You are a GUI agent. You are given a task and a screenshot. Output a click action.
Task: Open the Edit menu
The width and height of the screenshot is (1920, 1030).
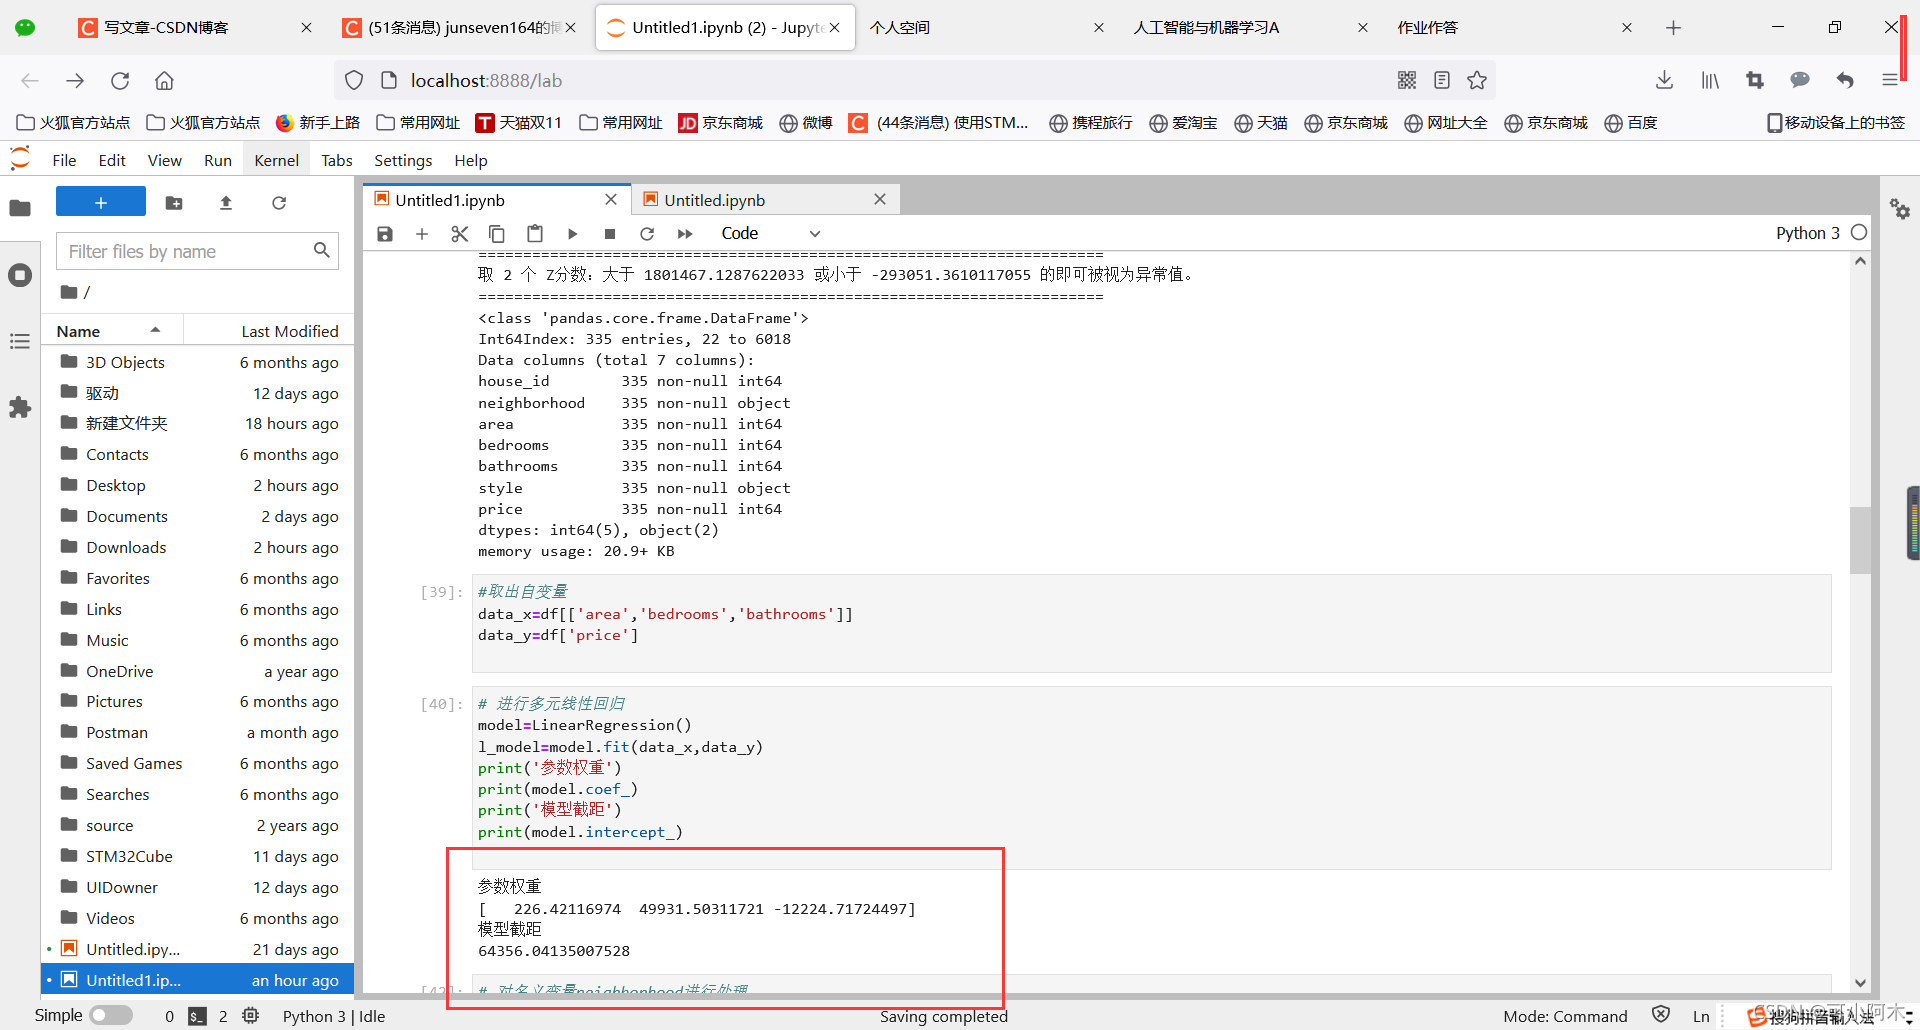(x=112, y=161)
